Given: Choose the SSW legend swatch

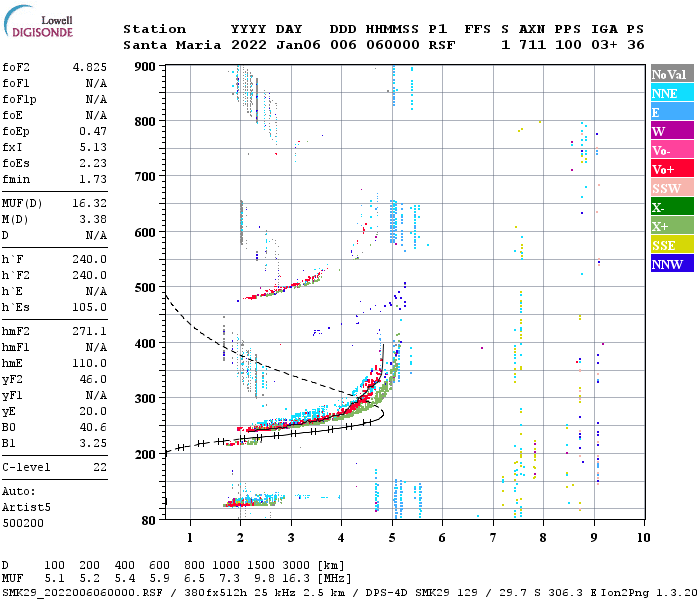Looking at the screenshot, I should (x=671, y=188).
